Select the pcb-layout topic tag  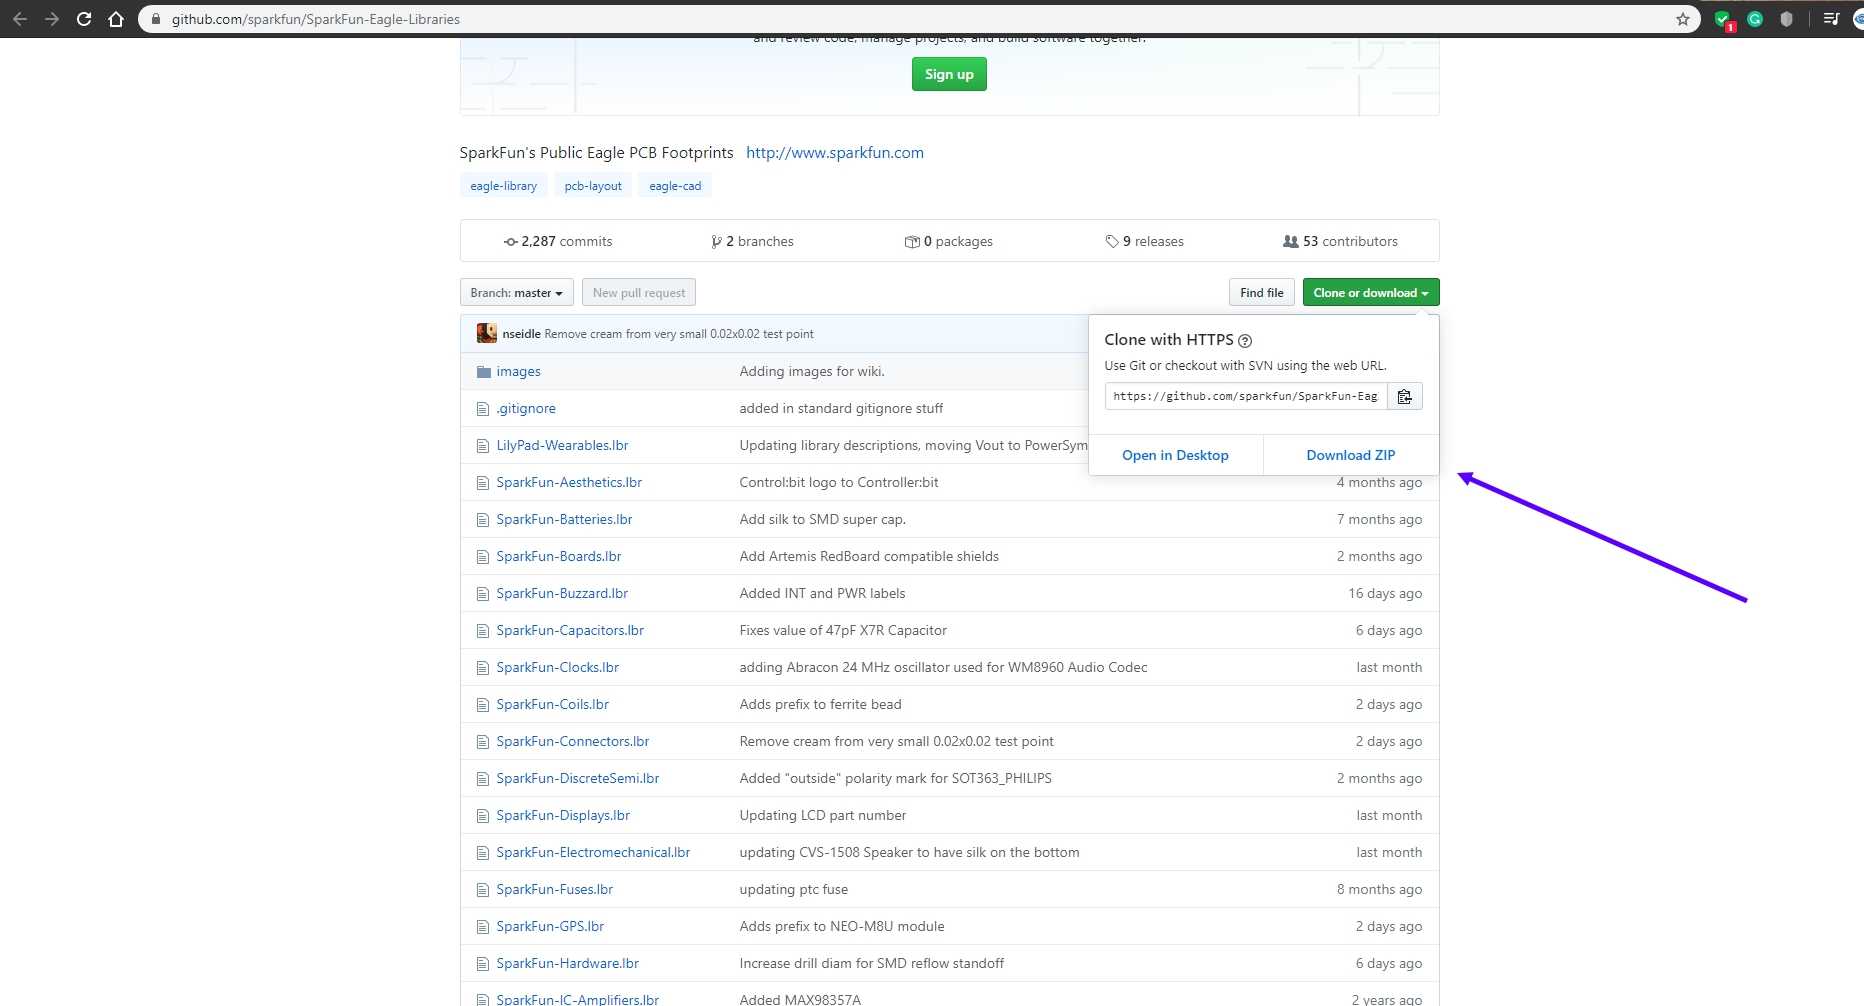tap(593, 186)
